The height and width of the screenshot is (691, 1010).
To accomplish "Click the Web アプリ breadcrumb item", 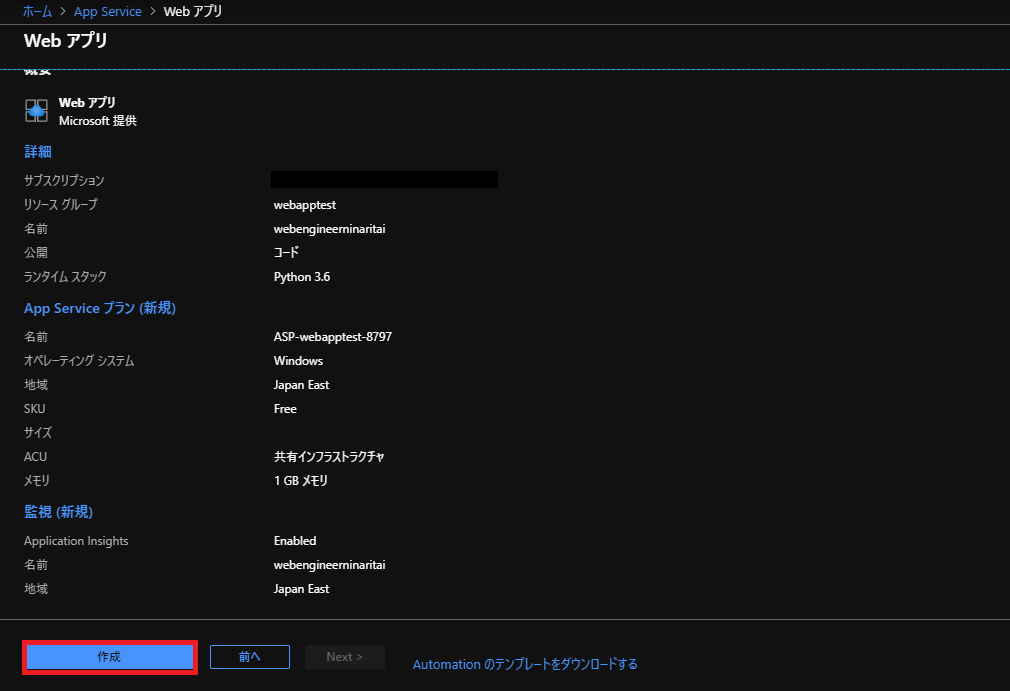I will [193, 11].
